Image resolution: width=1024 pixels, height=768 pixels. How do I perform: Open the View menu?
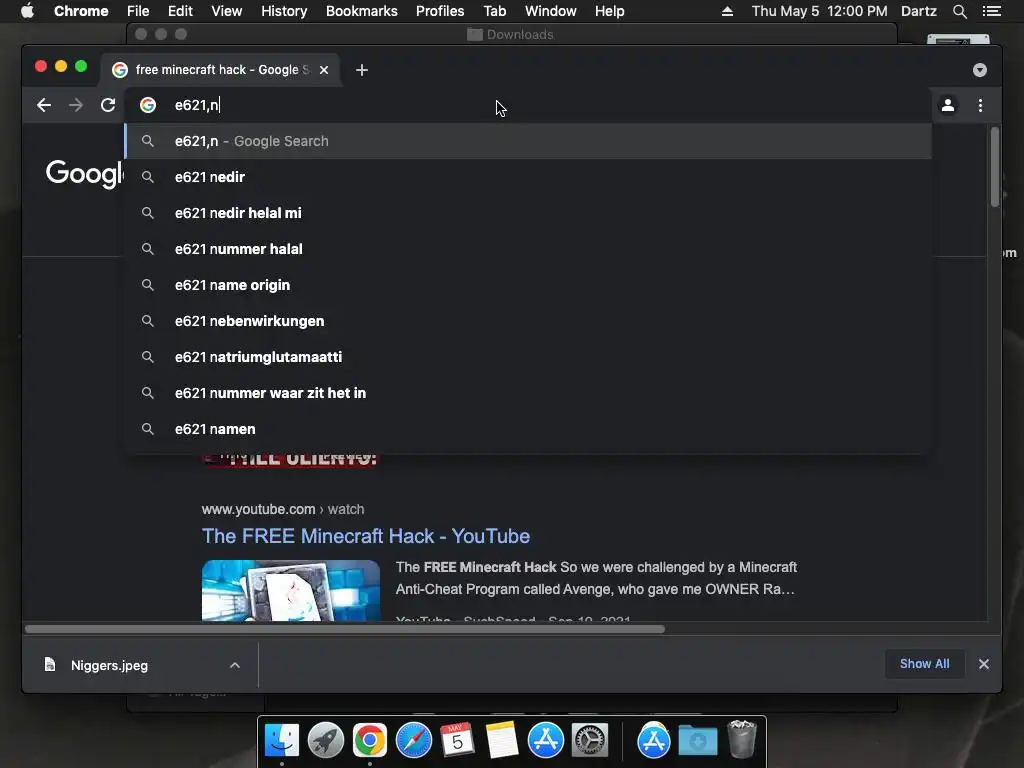pos(227,11)
